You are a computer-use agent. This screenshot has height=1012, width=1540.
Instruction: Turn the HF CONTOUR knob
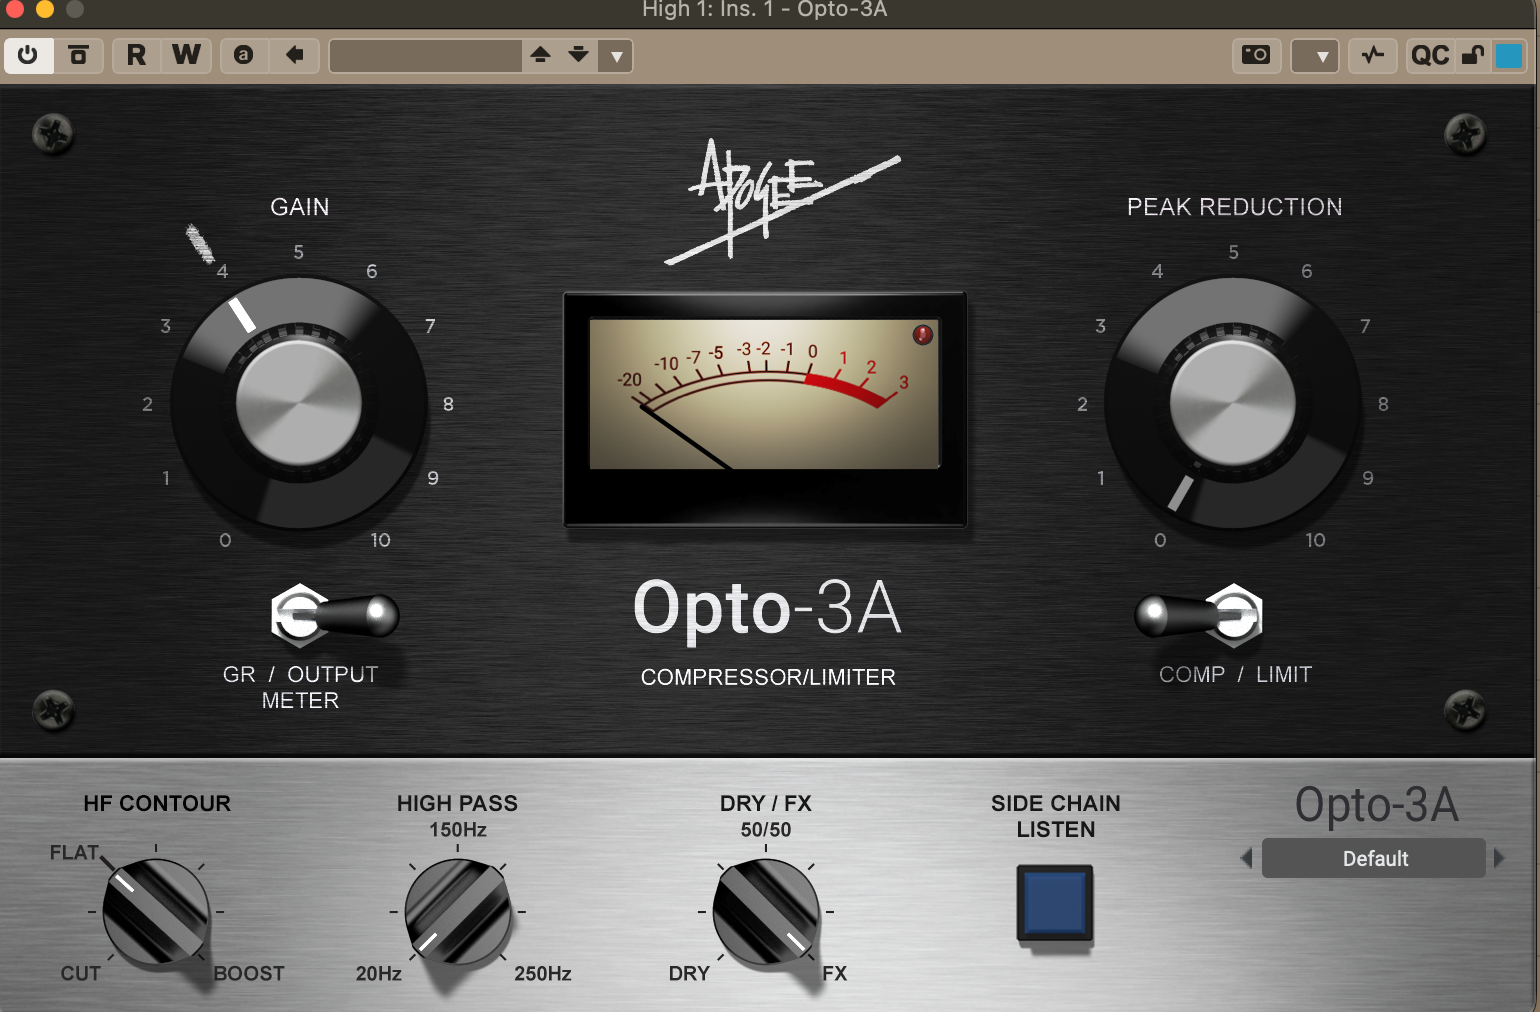[156, 912]
